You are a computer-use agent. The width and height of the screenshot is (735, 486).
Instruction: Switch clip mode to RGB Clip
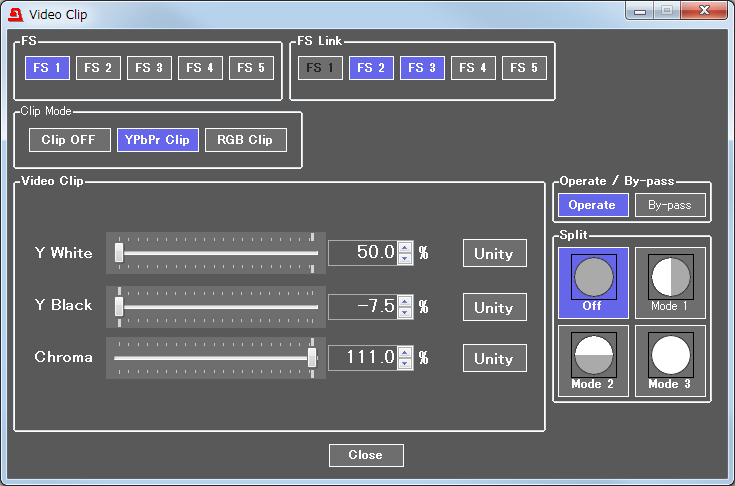[x=246, y=140]
